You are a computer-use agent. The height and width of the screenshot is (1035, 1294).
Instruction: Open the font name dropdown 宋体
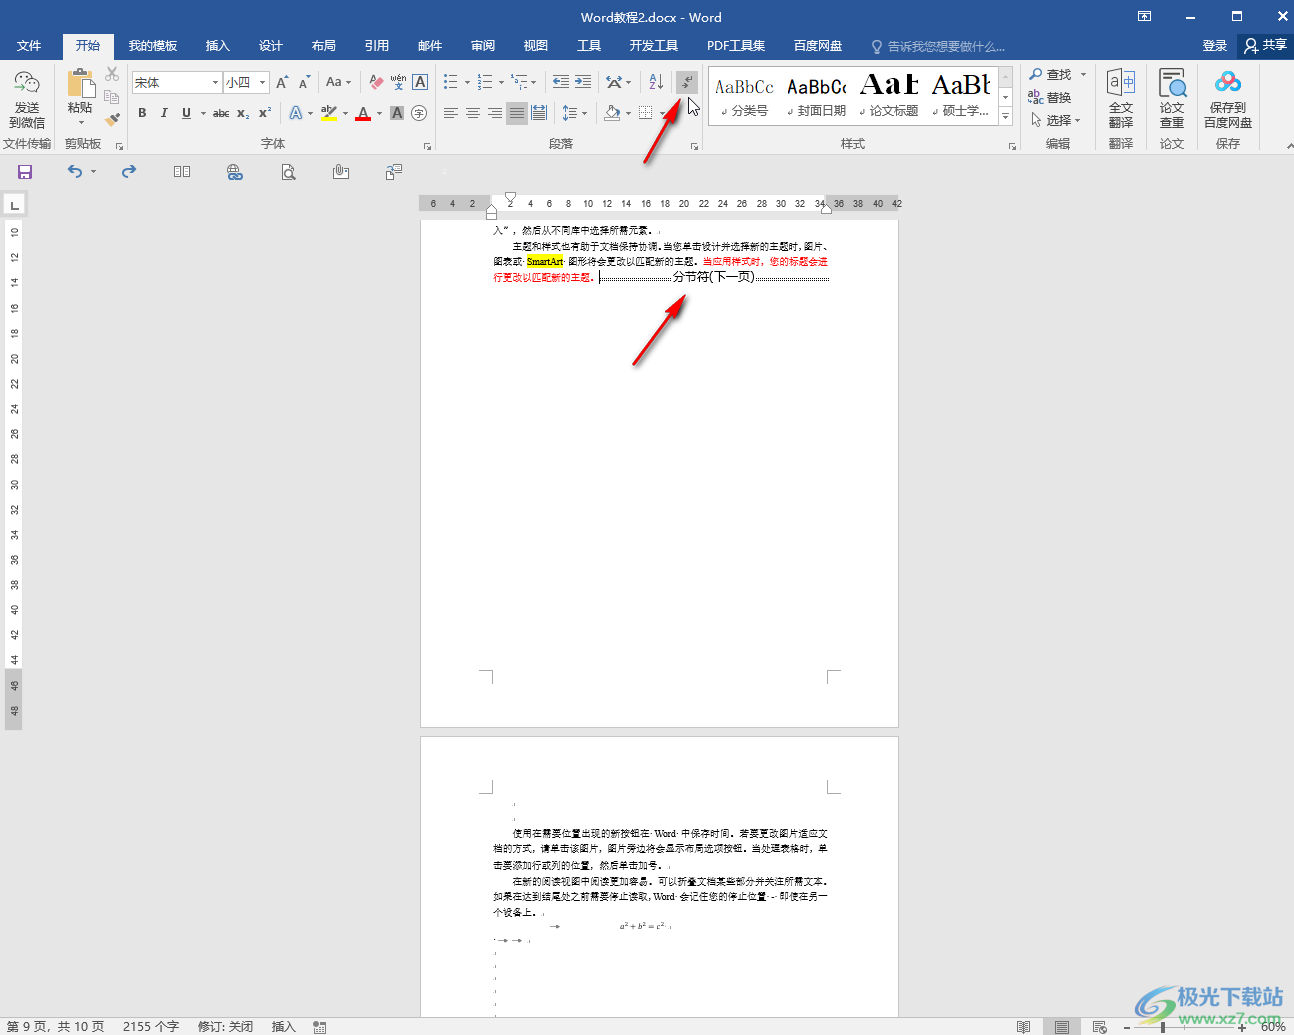click(215, 82)
